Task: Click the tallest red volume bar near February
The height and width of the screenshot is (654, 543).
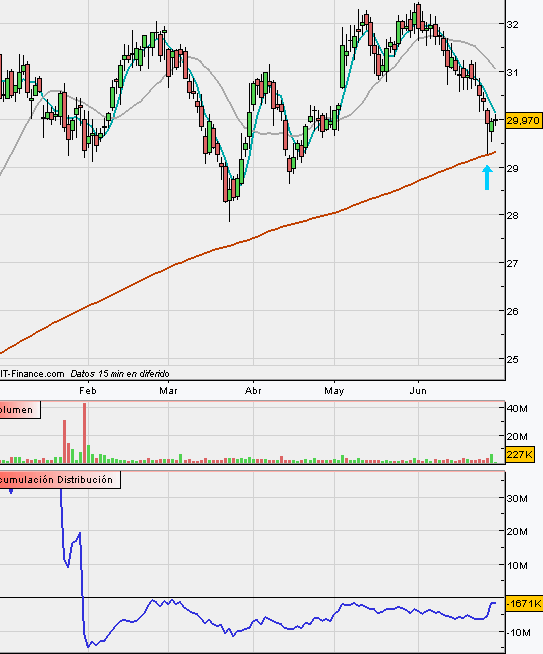Action: pos(85,433)
